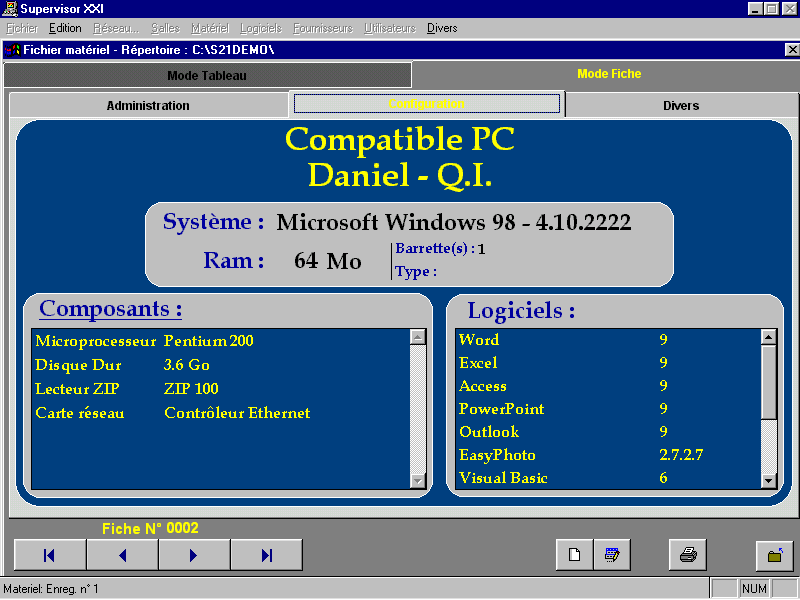Select the Microprocesseur component row

tap(221, 341)
